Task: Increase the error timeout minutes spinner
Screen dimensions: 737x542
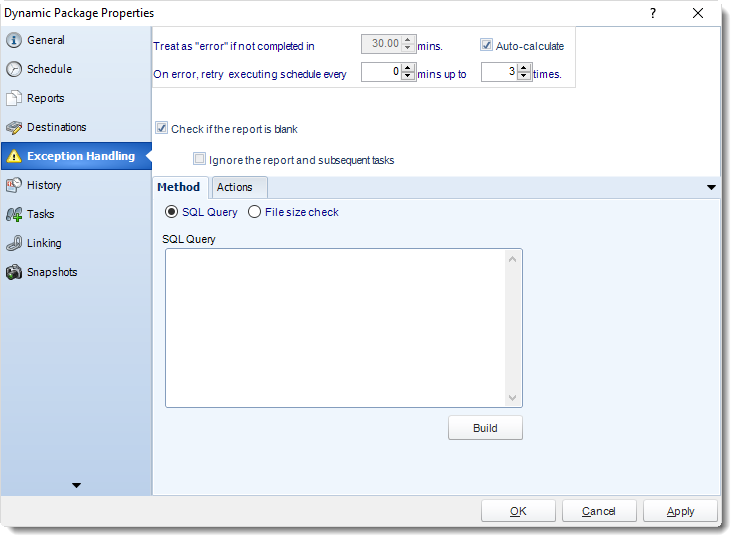Action: tap(408, 40)
